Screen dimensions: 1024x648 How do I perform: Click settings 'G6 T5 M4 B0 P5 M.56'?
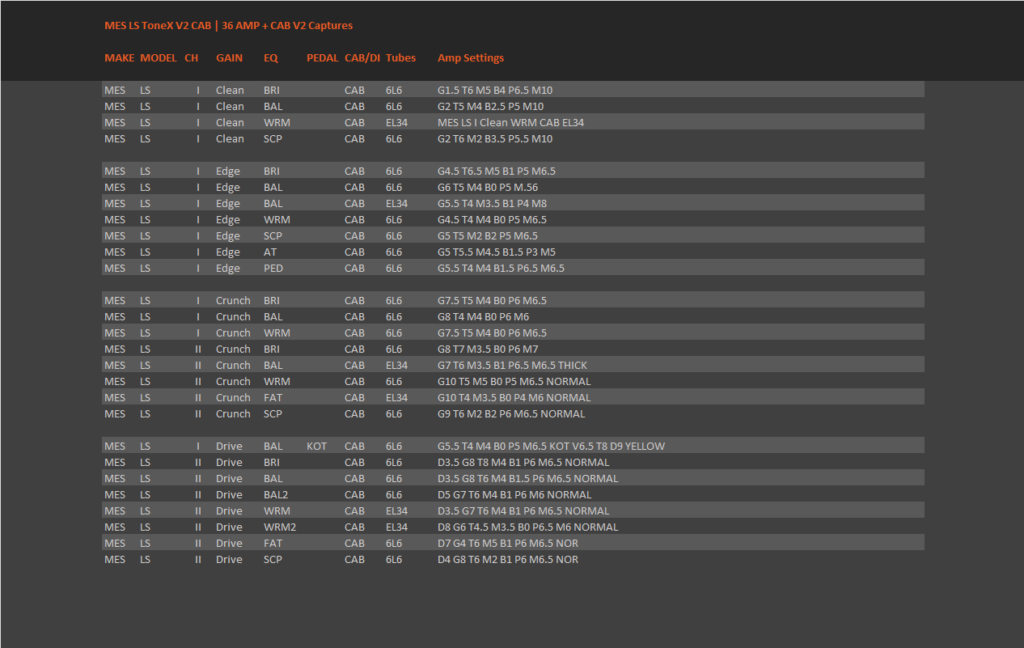click(488, 187)
